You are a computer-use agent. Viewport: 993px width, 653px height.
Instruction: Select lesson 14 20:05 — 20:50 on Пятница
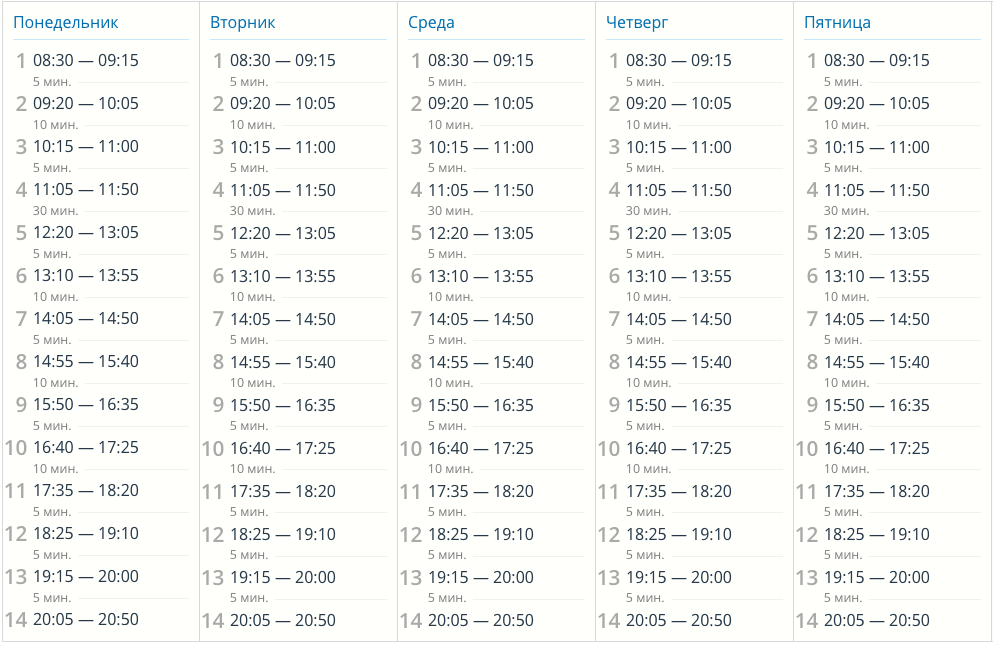[877, 620]
